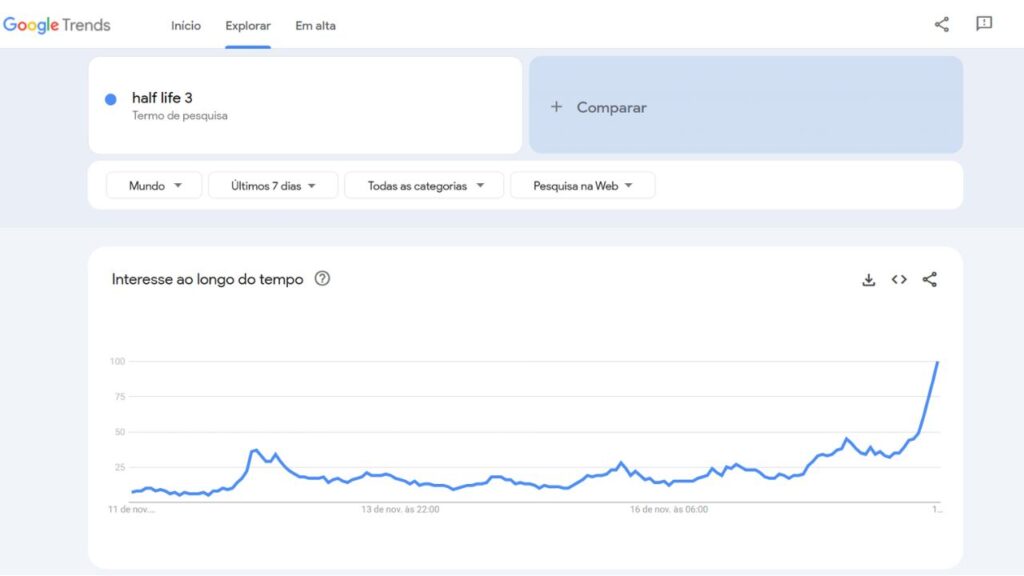Click the 13 de nov. às 22:00 axis label

point(400,509)
